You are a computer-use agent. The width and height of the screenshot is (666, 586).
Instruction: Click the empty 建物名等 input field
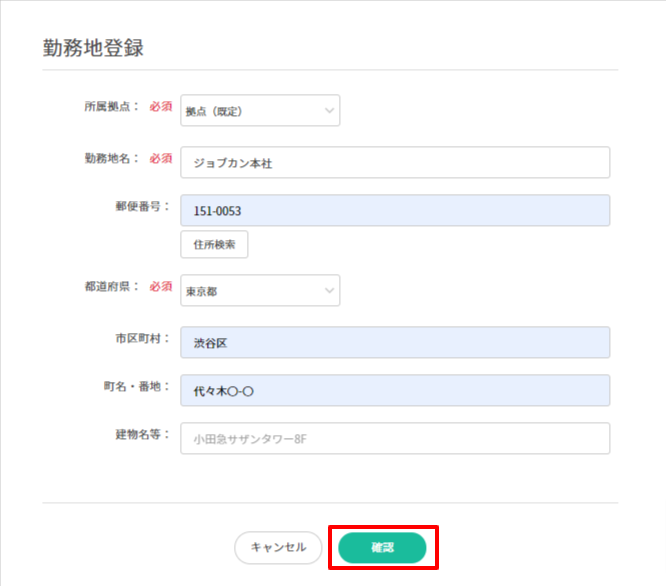395,438
